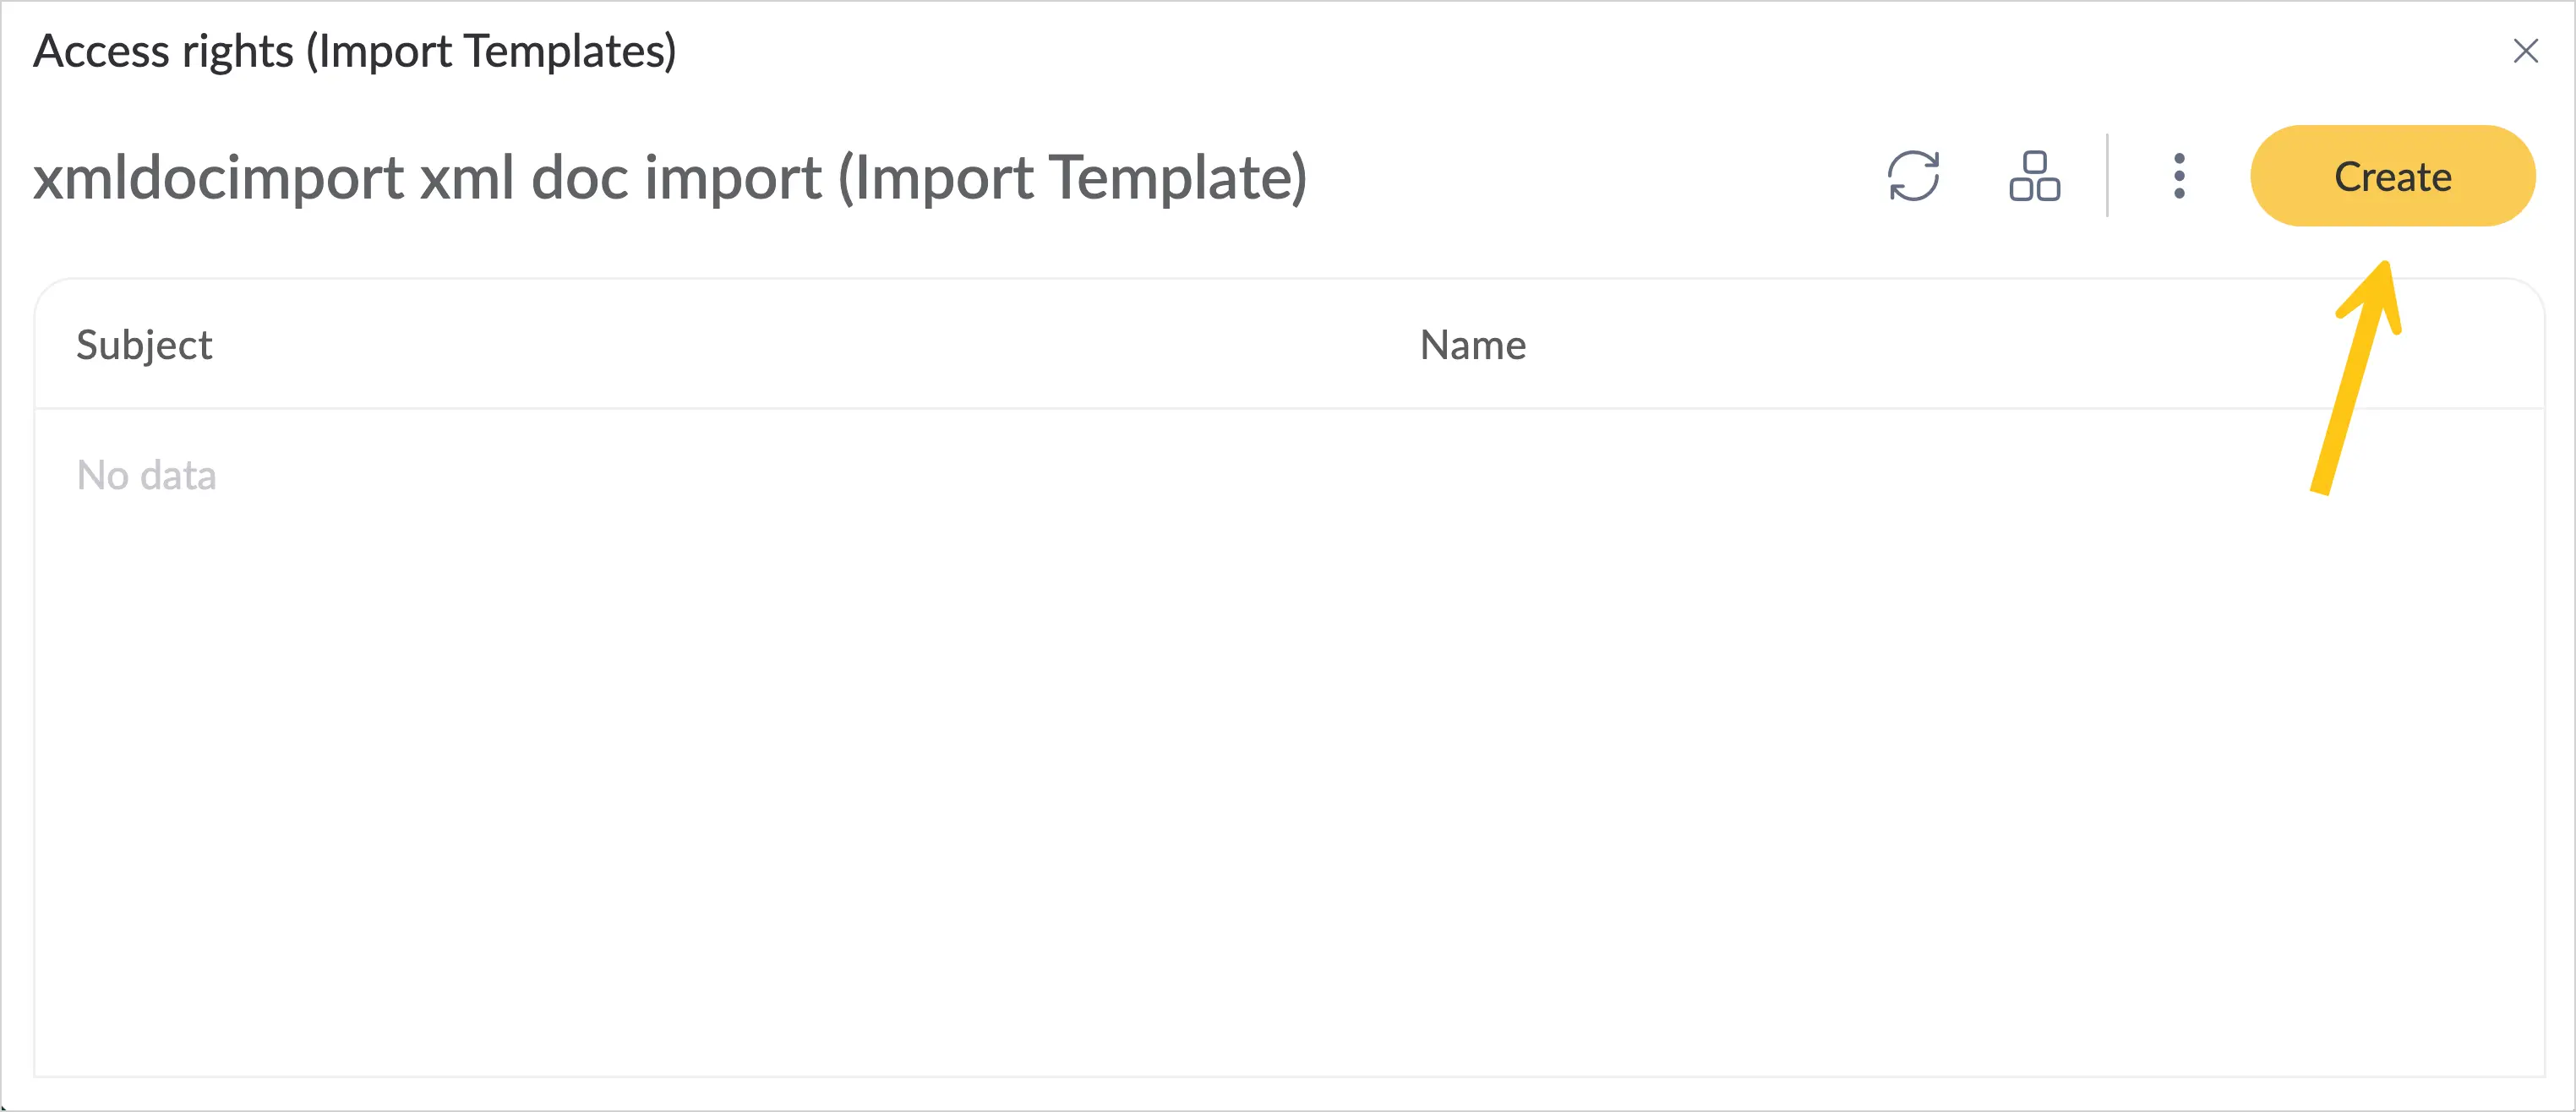Image resolution: width=2576 pixels, height=1112 pixels.
Task: Open the three-dot more options menu
Action: 2179,176
